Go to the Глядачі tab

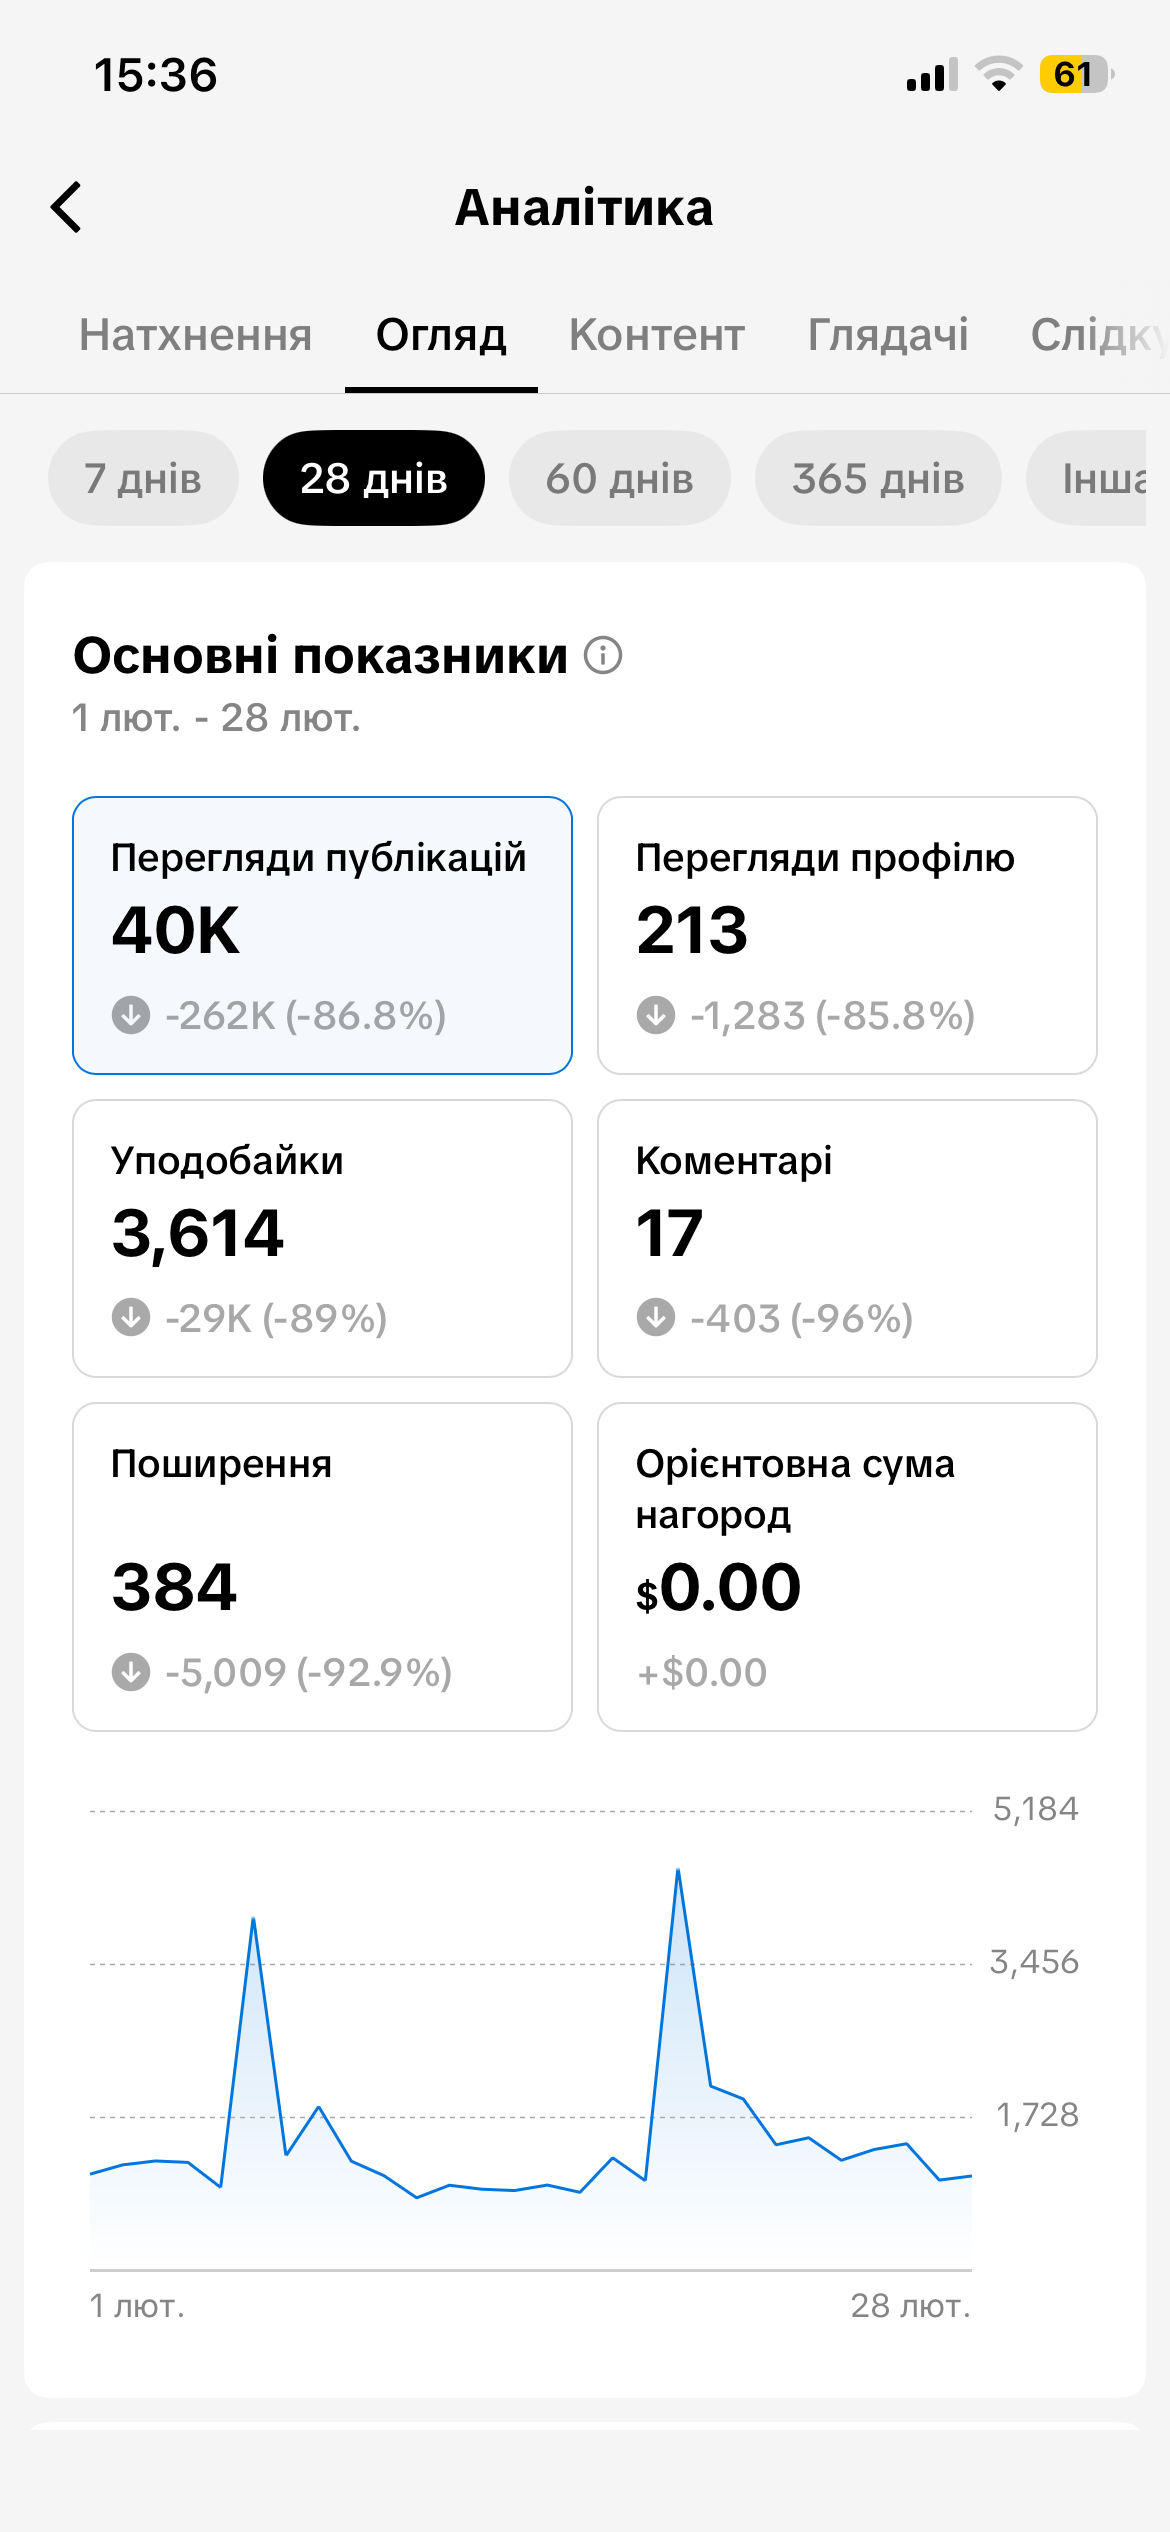click(888, 335)
